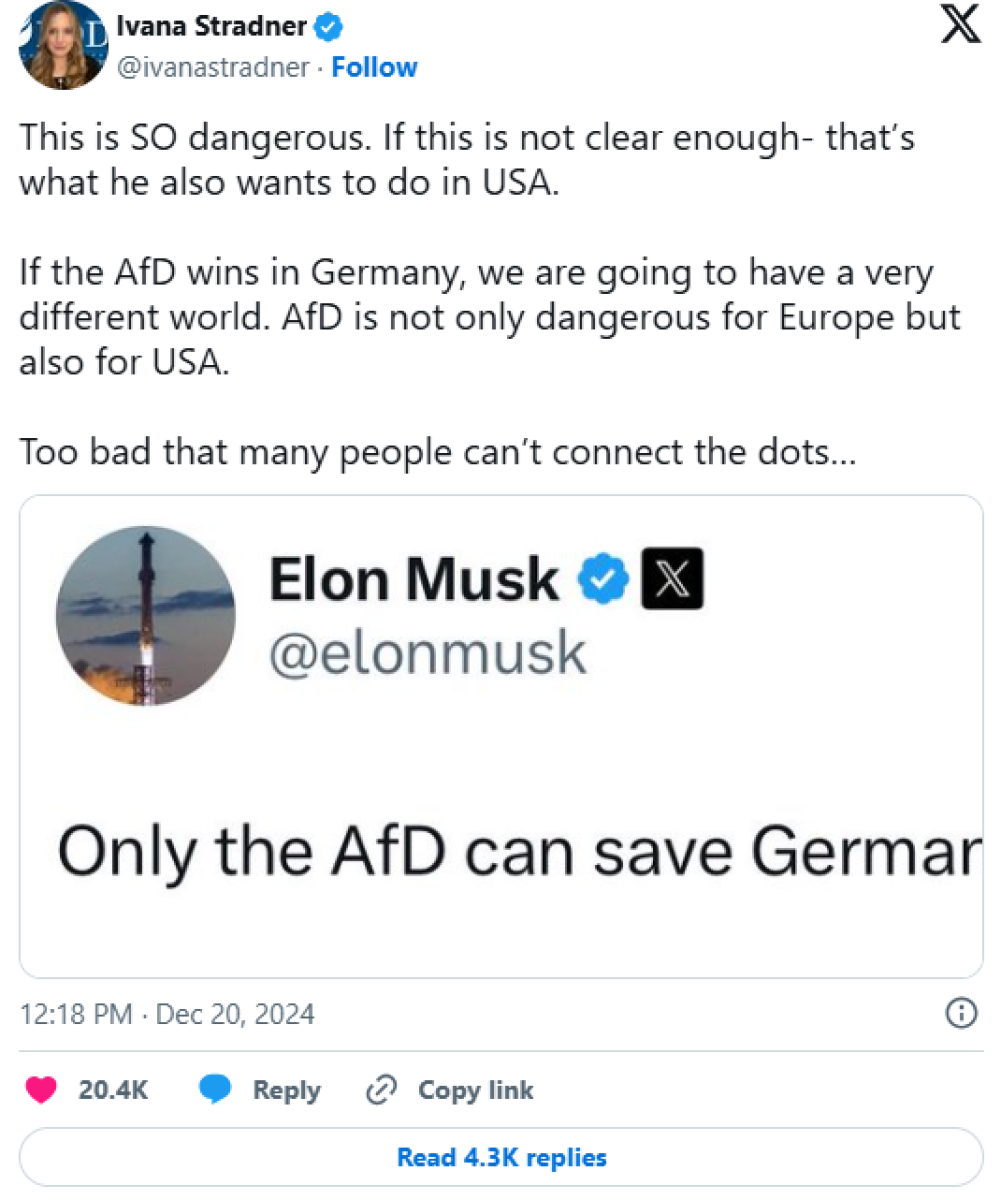Click the 20.4K likes count
This screenshot has height=1200, width=1001.
tap(113, 1090)
